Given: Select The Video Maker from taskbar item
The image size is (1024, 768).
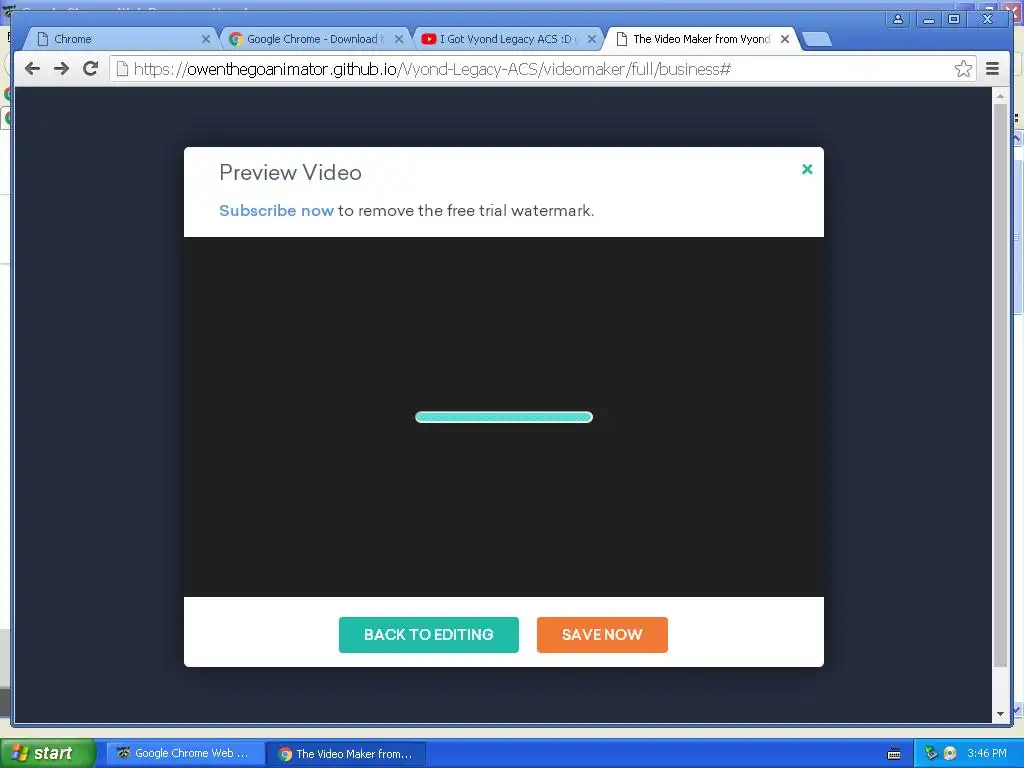Looking at the screenshot, I should click(347, 754).
